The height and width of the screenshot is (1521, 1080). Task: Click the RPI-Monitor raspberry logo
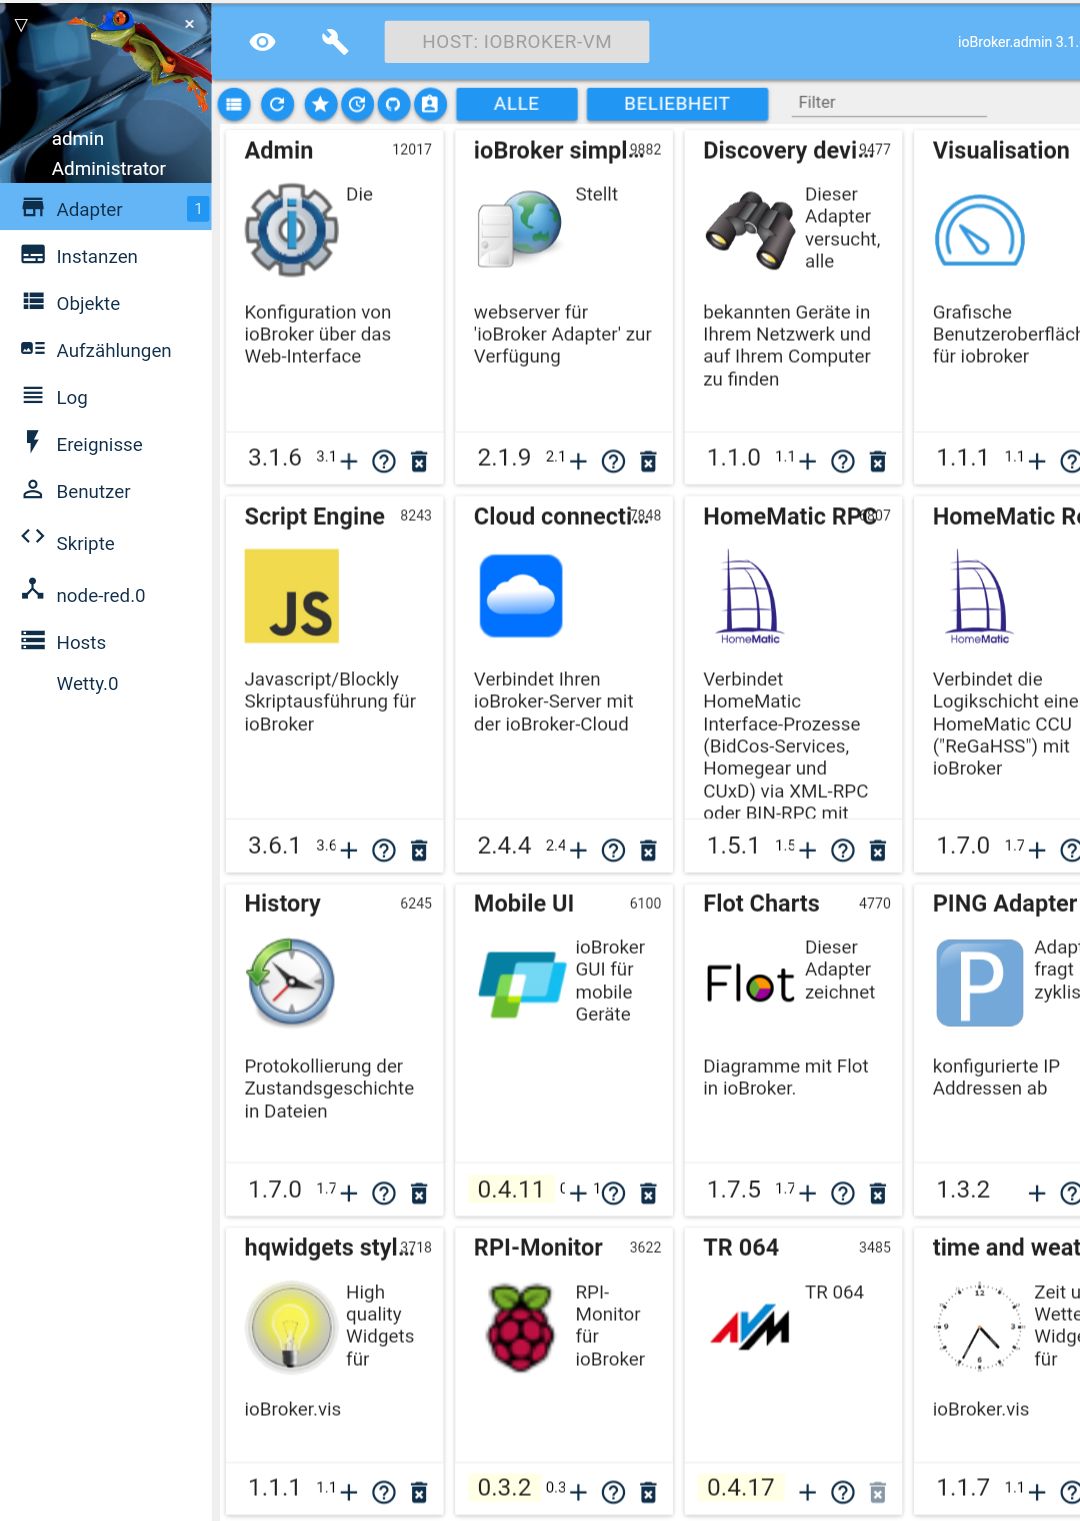(520, 1327)
